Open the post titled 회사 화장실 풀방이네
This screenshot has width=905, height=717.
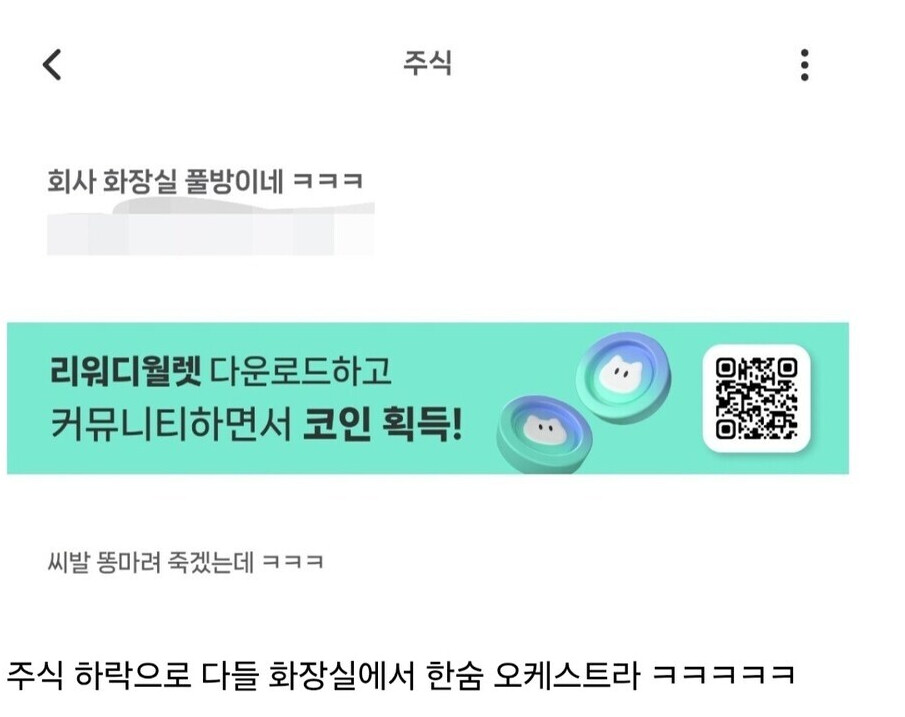205,181
